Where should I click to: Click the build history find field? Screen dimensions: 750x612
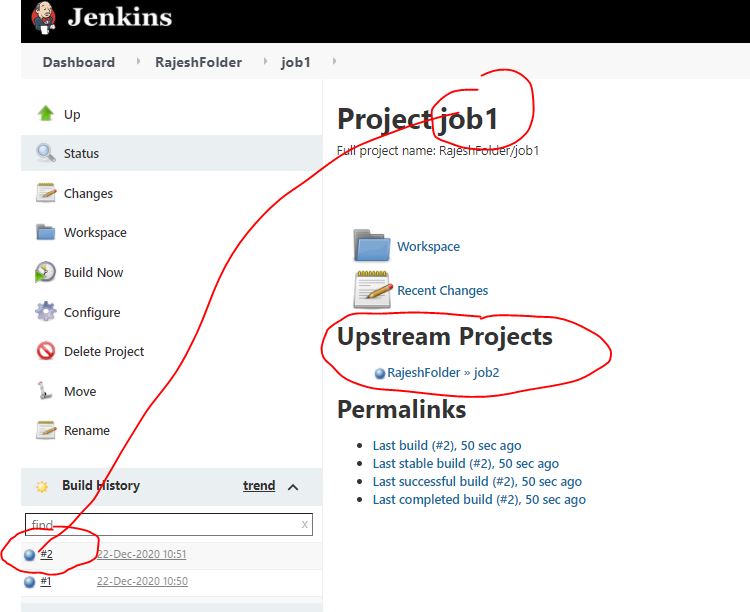pos(160,524)
